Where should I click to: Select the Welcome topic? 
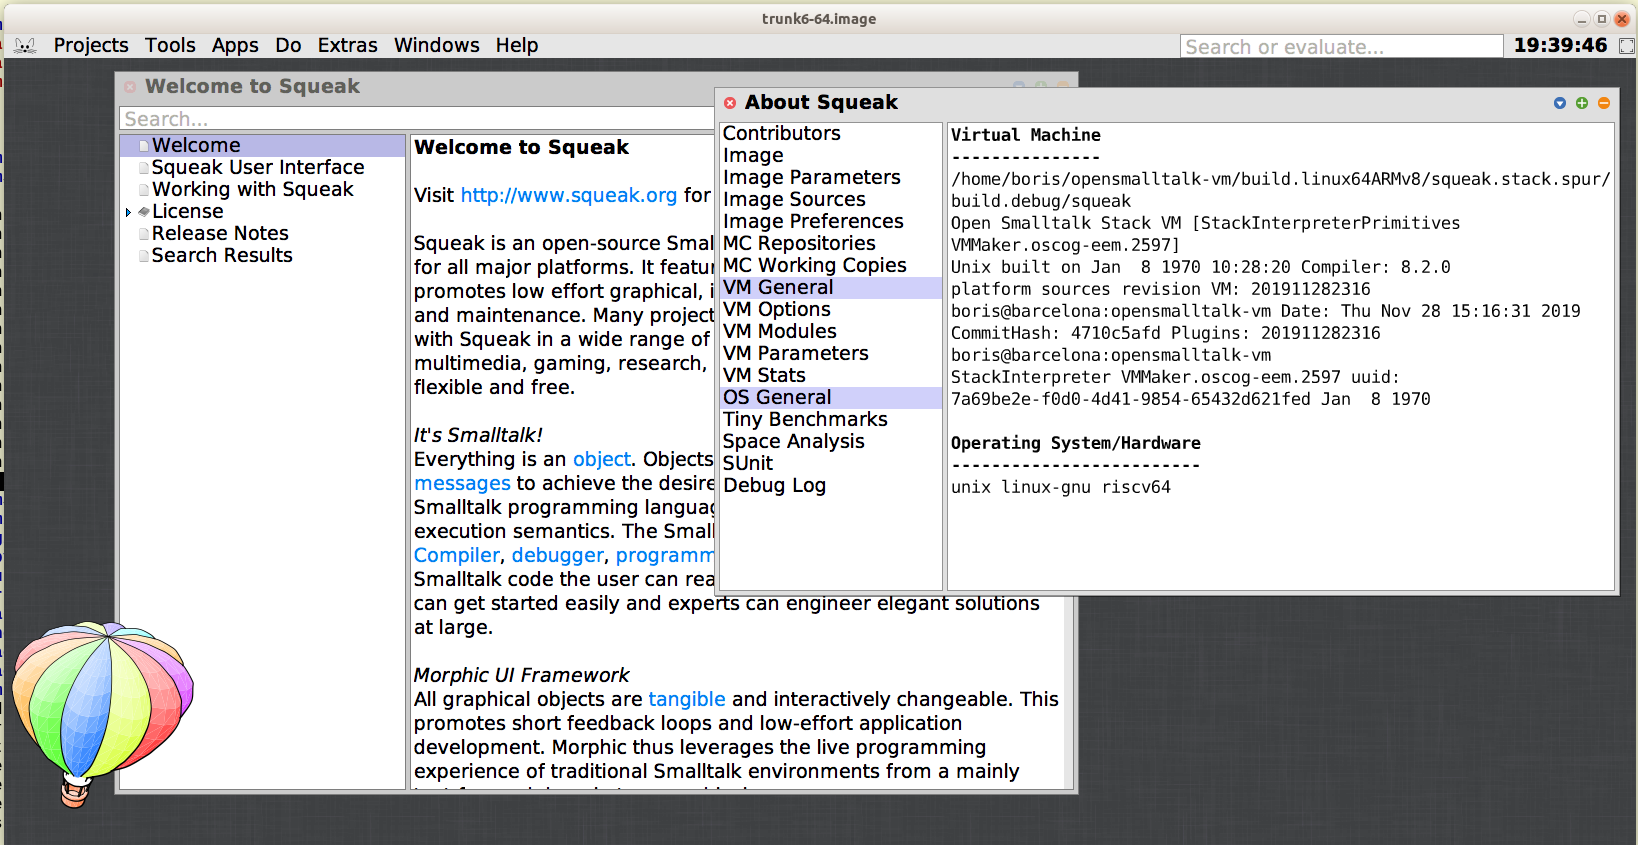tap(262, 145)
